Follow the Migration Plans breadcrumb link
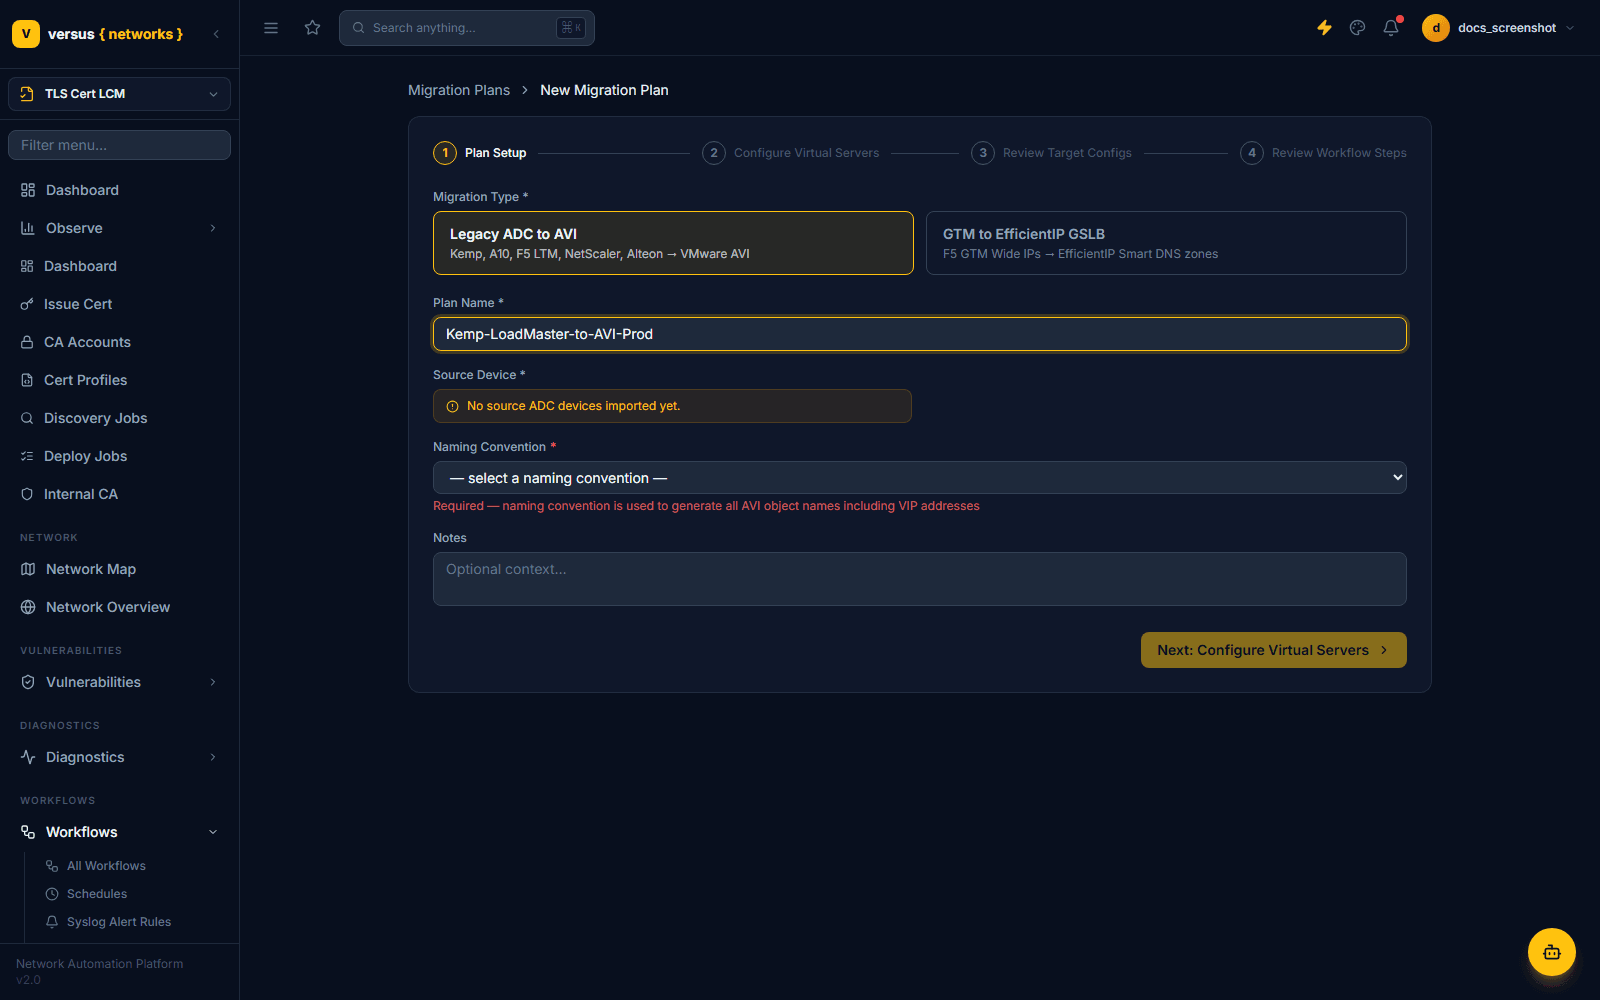The width and height of the screenshot is (1600, 1000). coord(459,90)
